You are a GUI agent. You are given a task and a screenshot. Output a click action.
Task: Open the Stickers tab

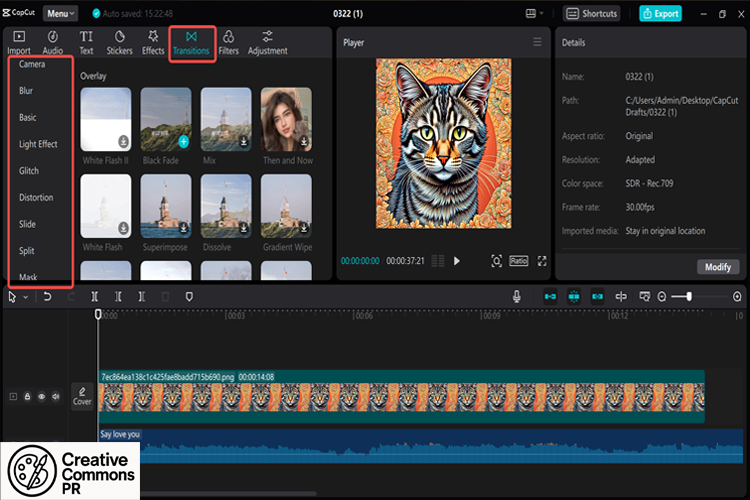pyautogui.click(x=119, y=43)
